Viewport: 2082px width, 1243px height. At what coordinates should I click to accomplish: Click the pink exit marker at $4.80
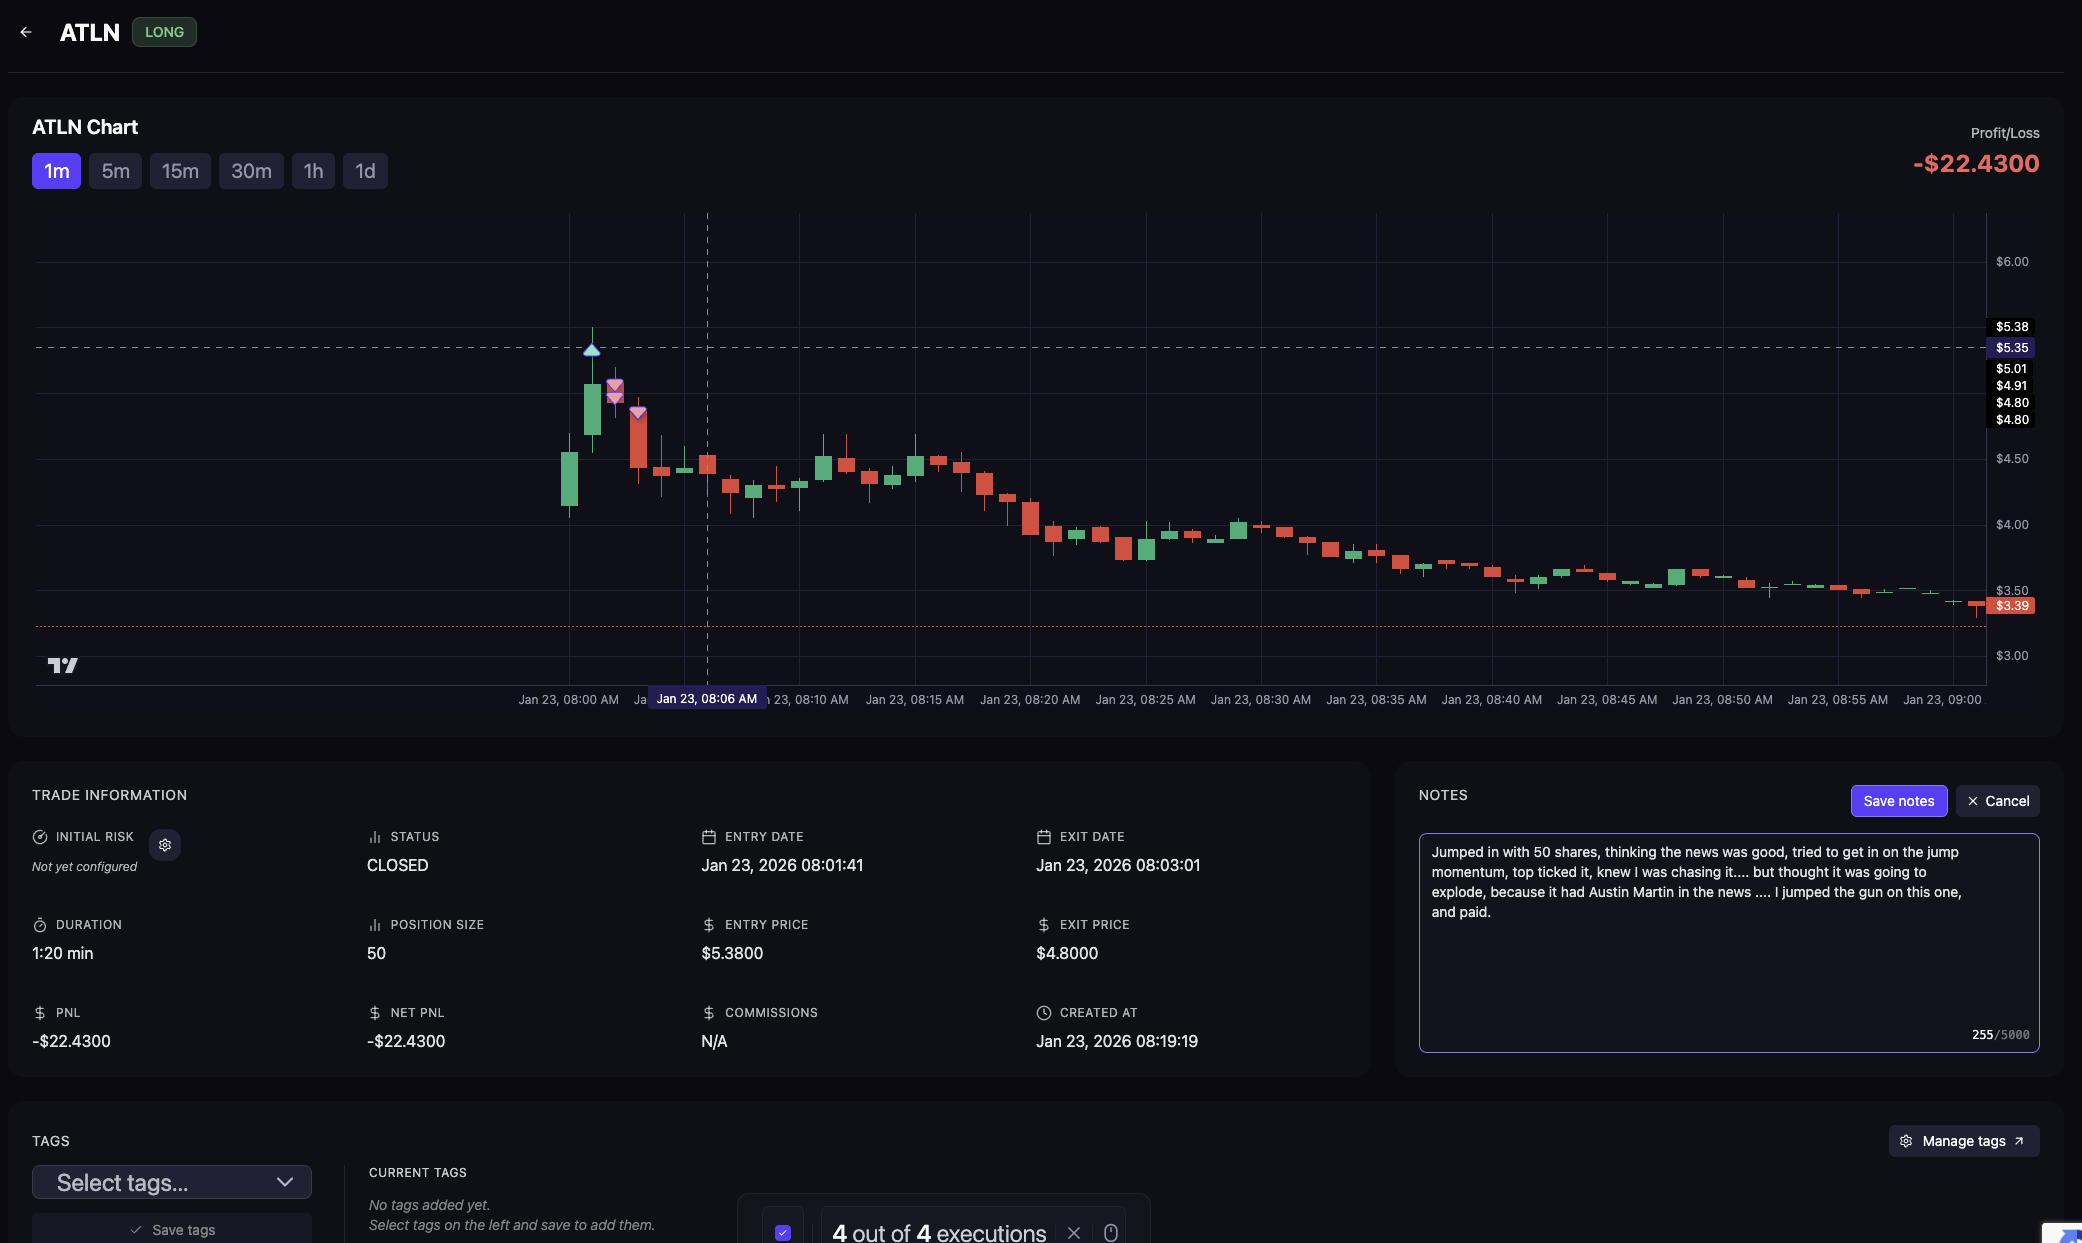(x=638, y=412)
